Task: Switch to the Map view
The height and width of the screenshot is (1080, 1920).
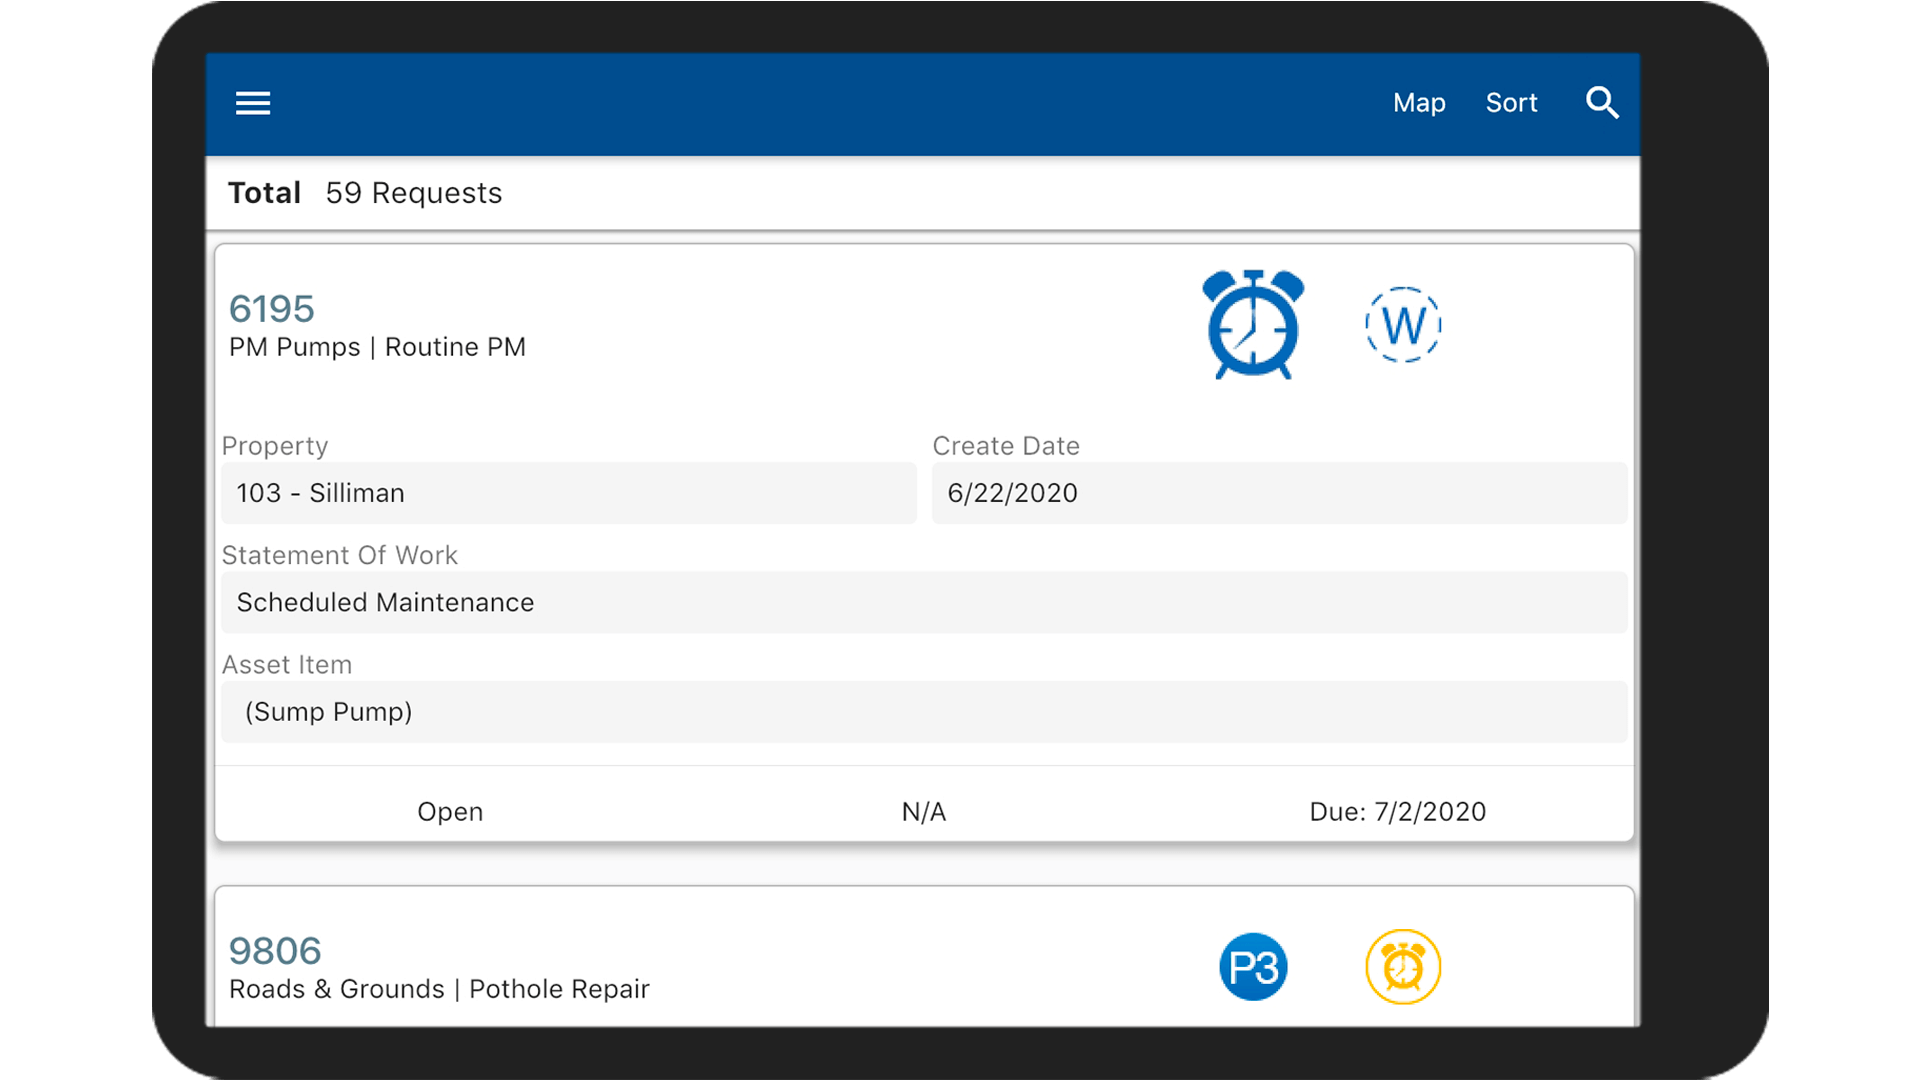Action: [1419, 103]
